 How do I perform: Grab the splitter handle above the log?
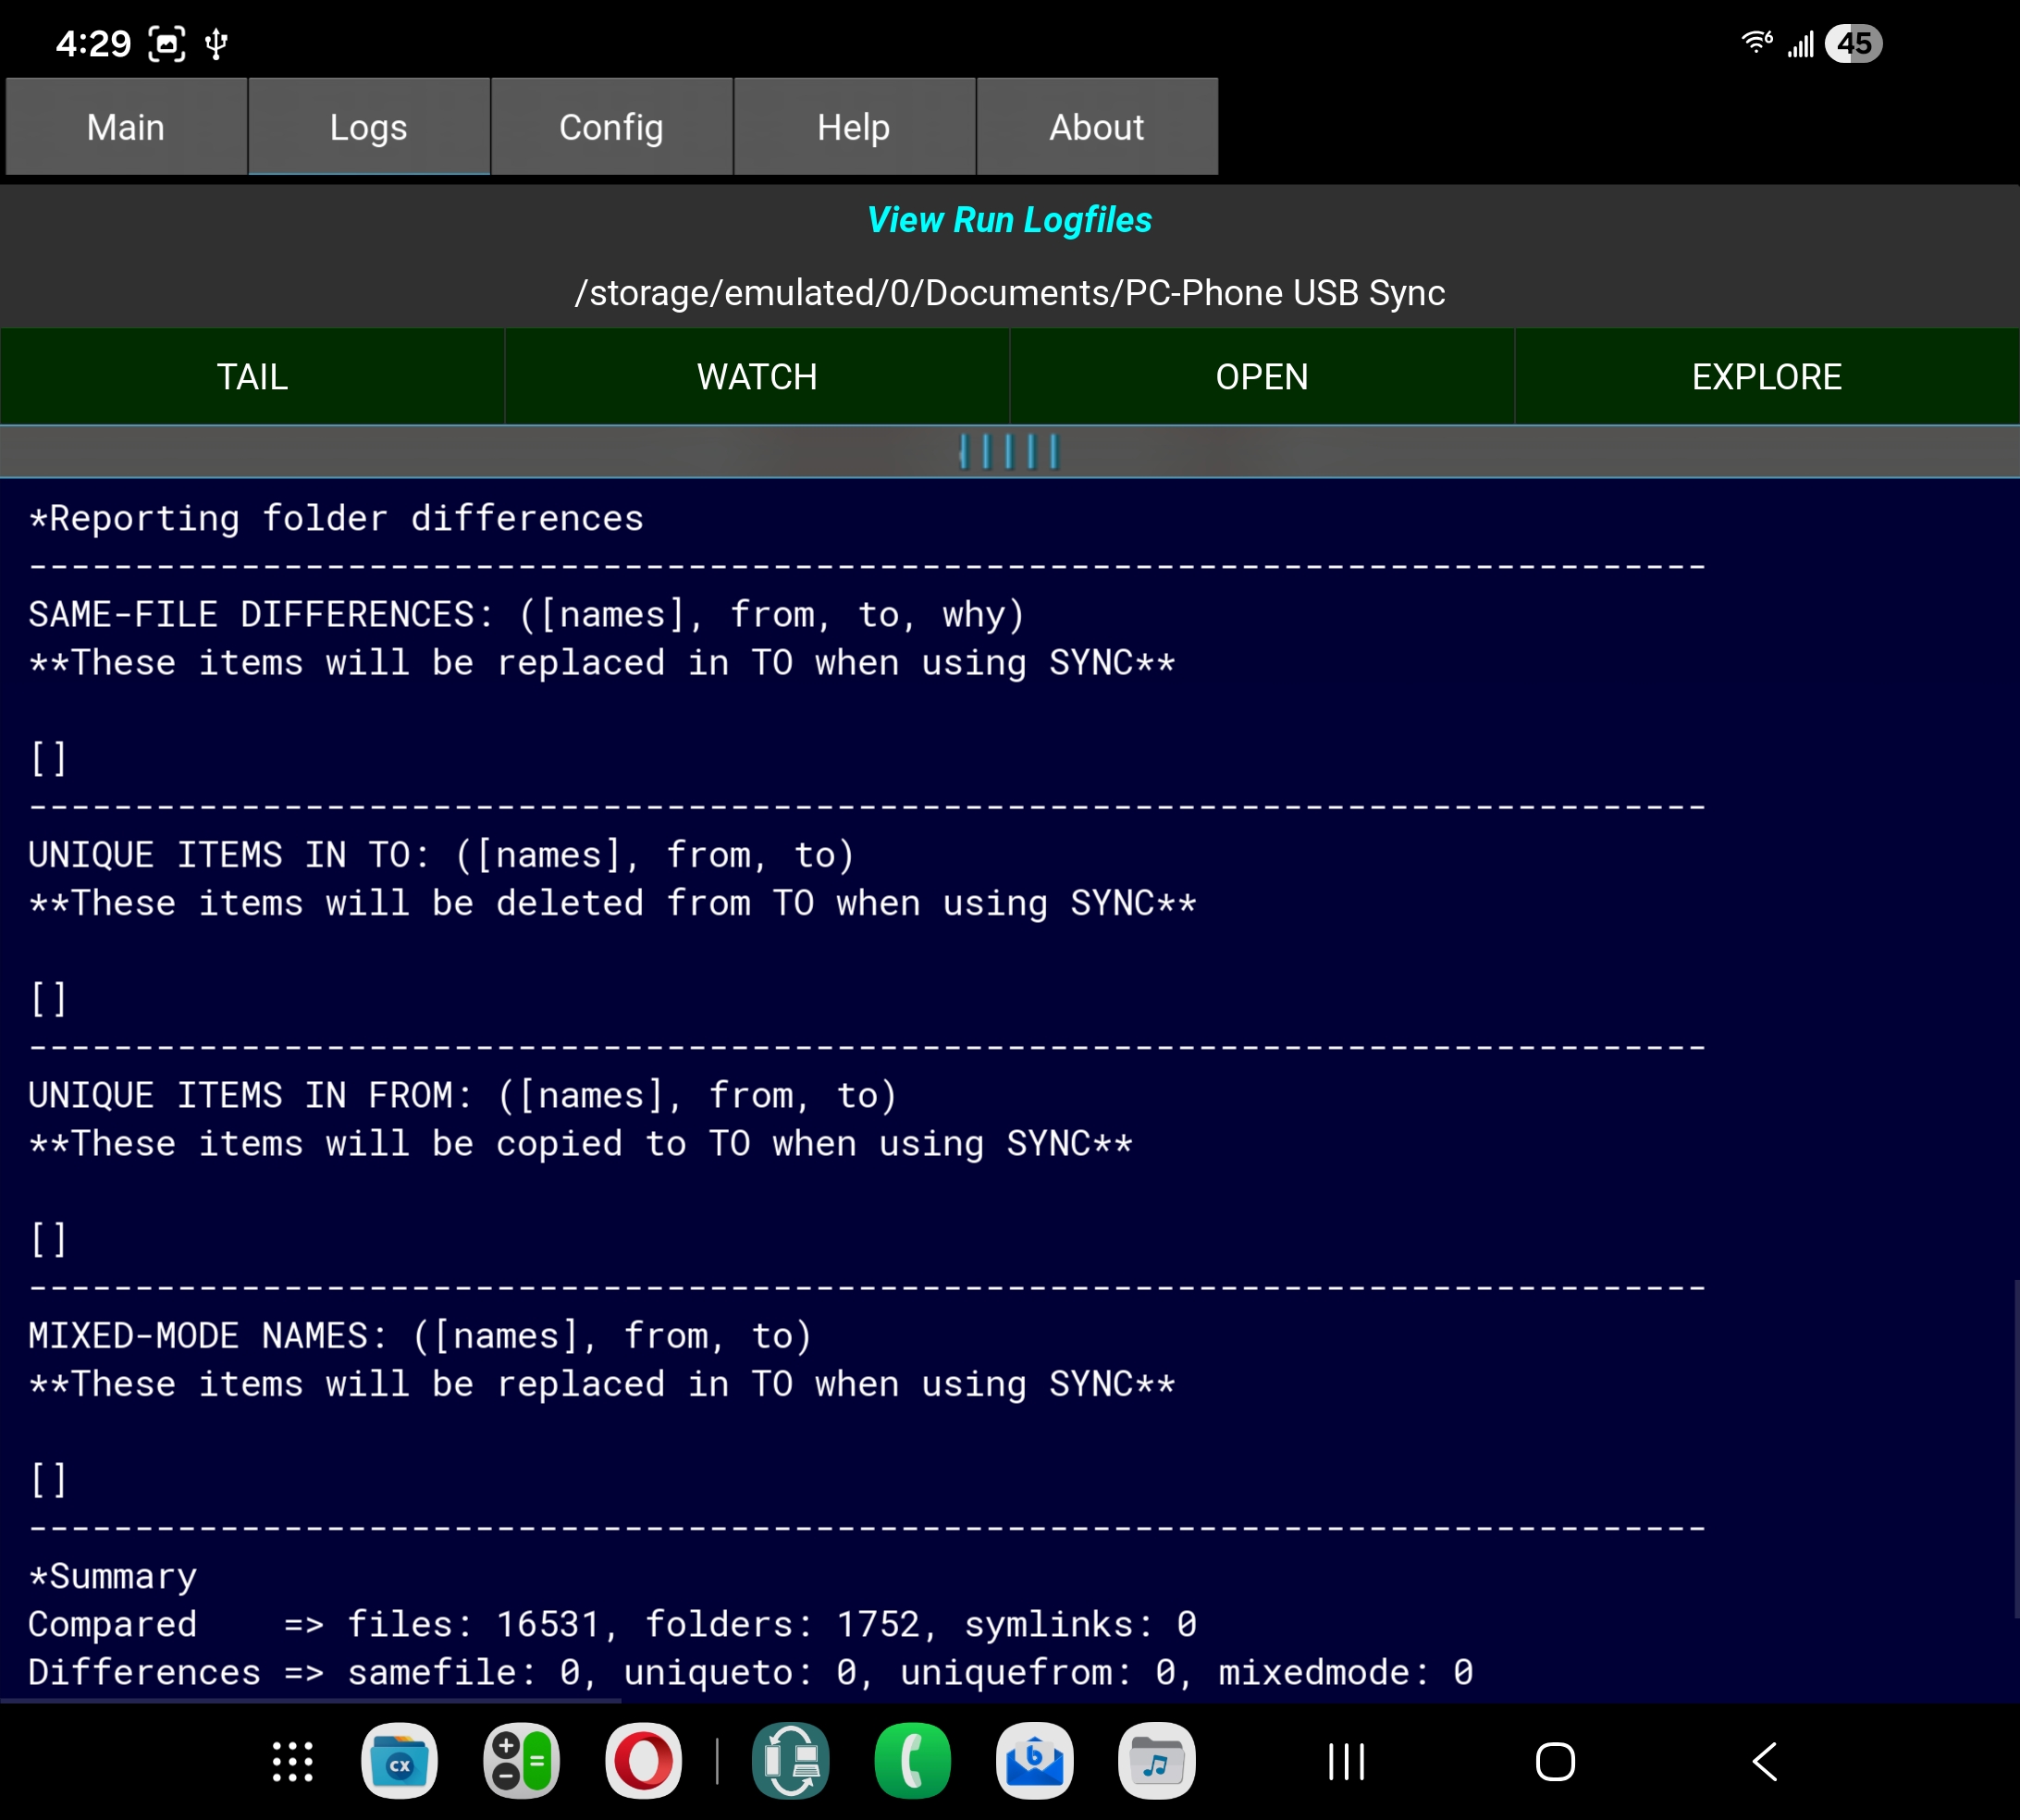[x=1009, y=452]
